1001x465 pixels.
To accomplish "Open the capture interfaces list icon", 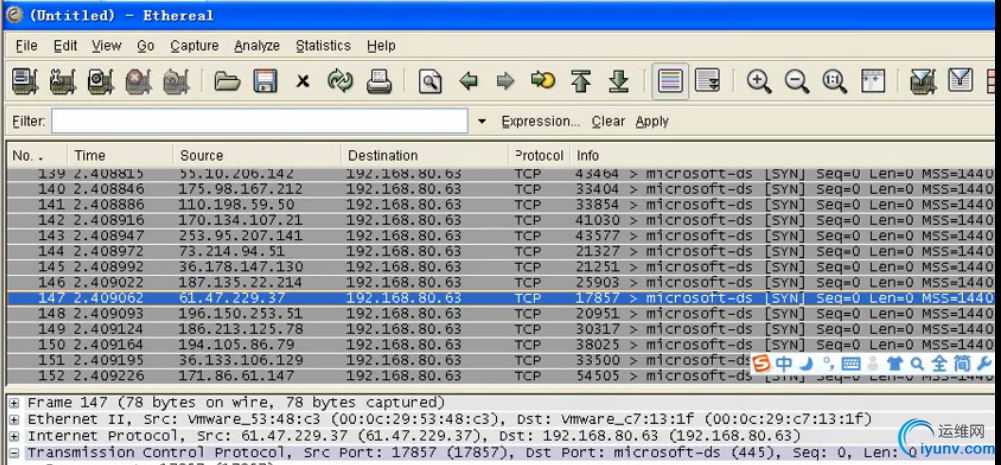I will (25, 81).
